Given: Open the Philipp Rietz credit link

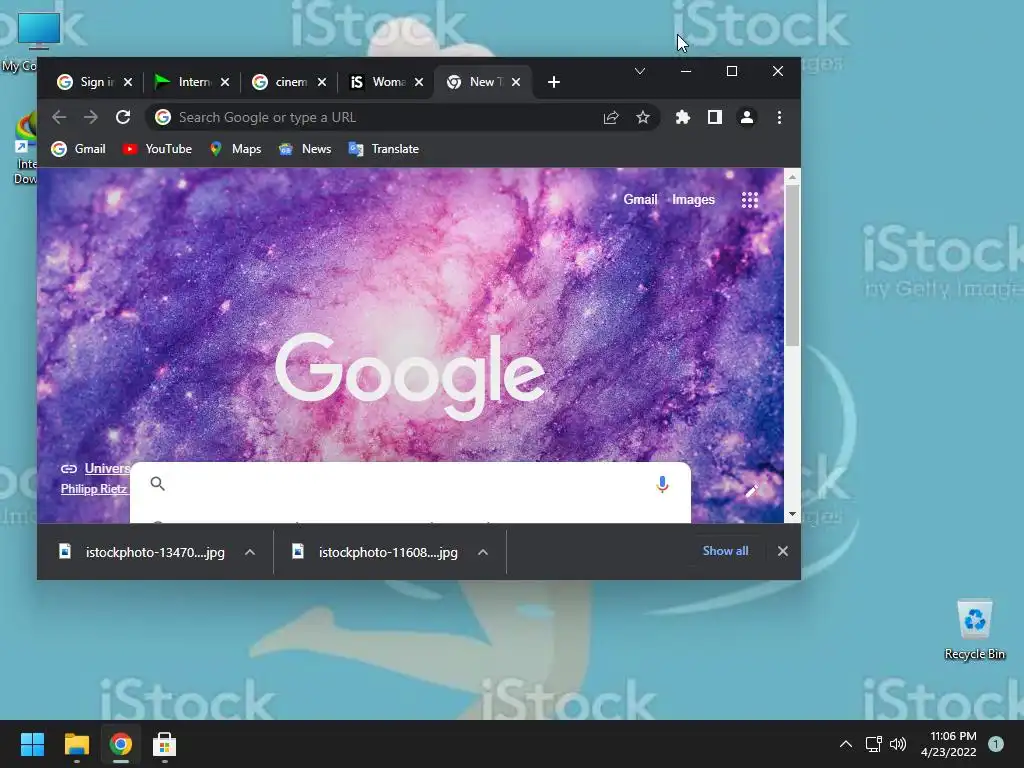Looking at the screenshot, I should point(94,488).
